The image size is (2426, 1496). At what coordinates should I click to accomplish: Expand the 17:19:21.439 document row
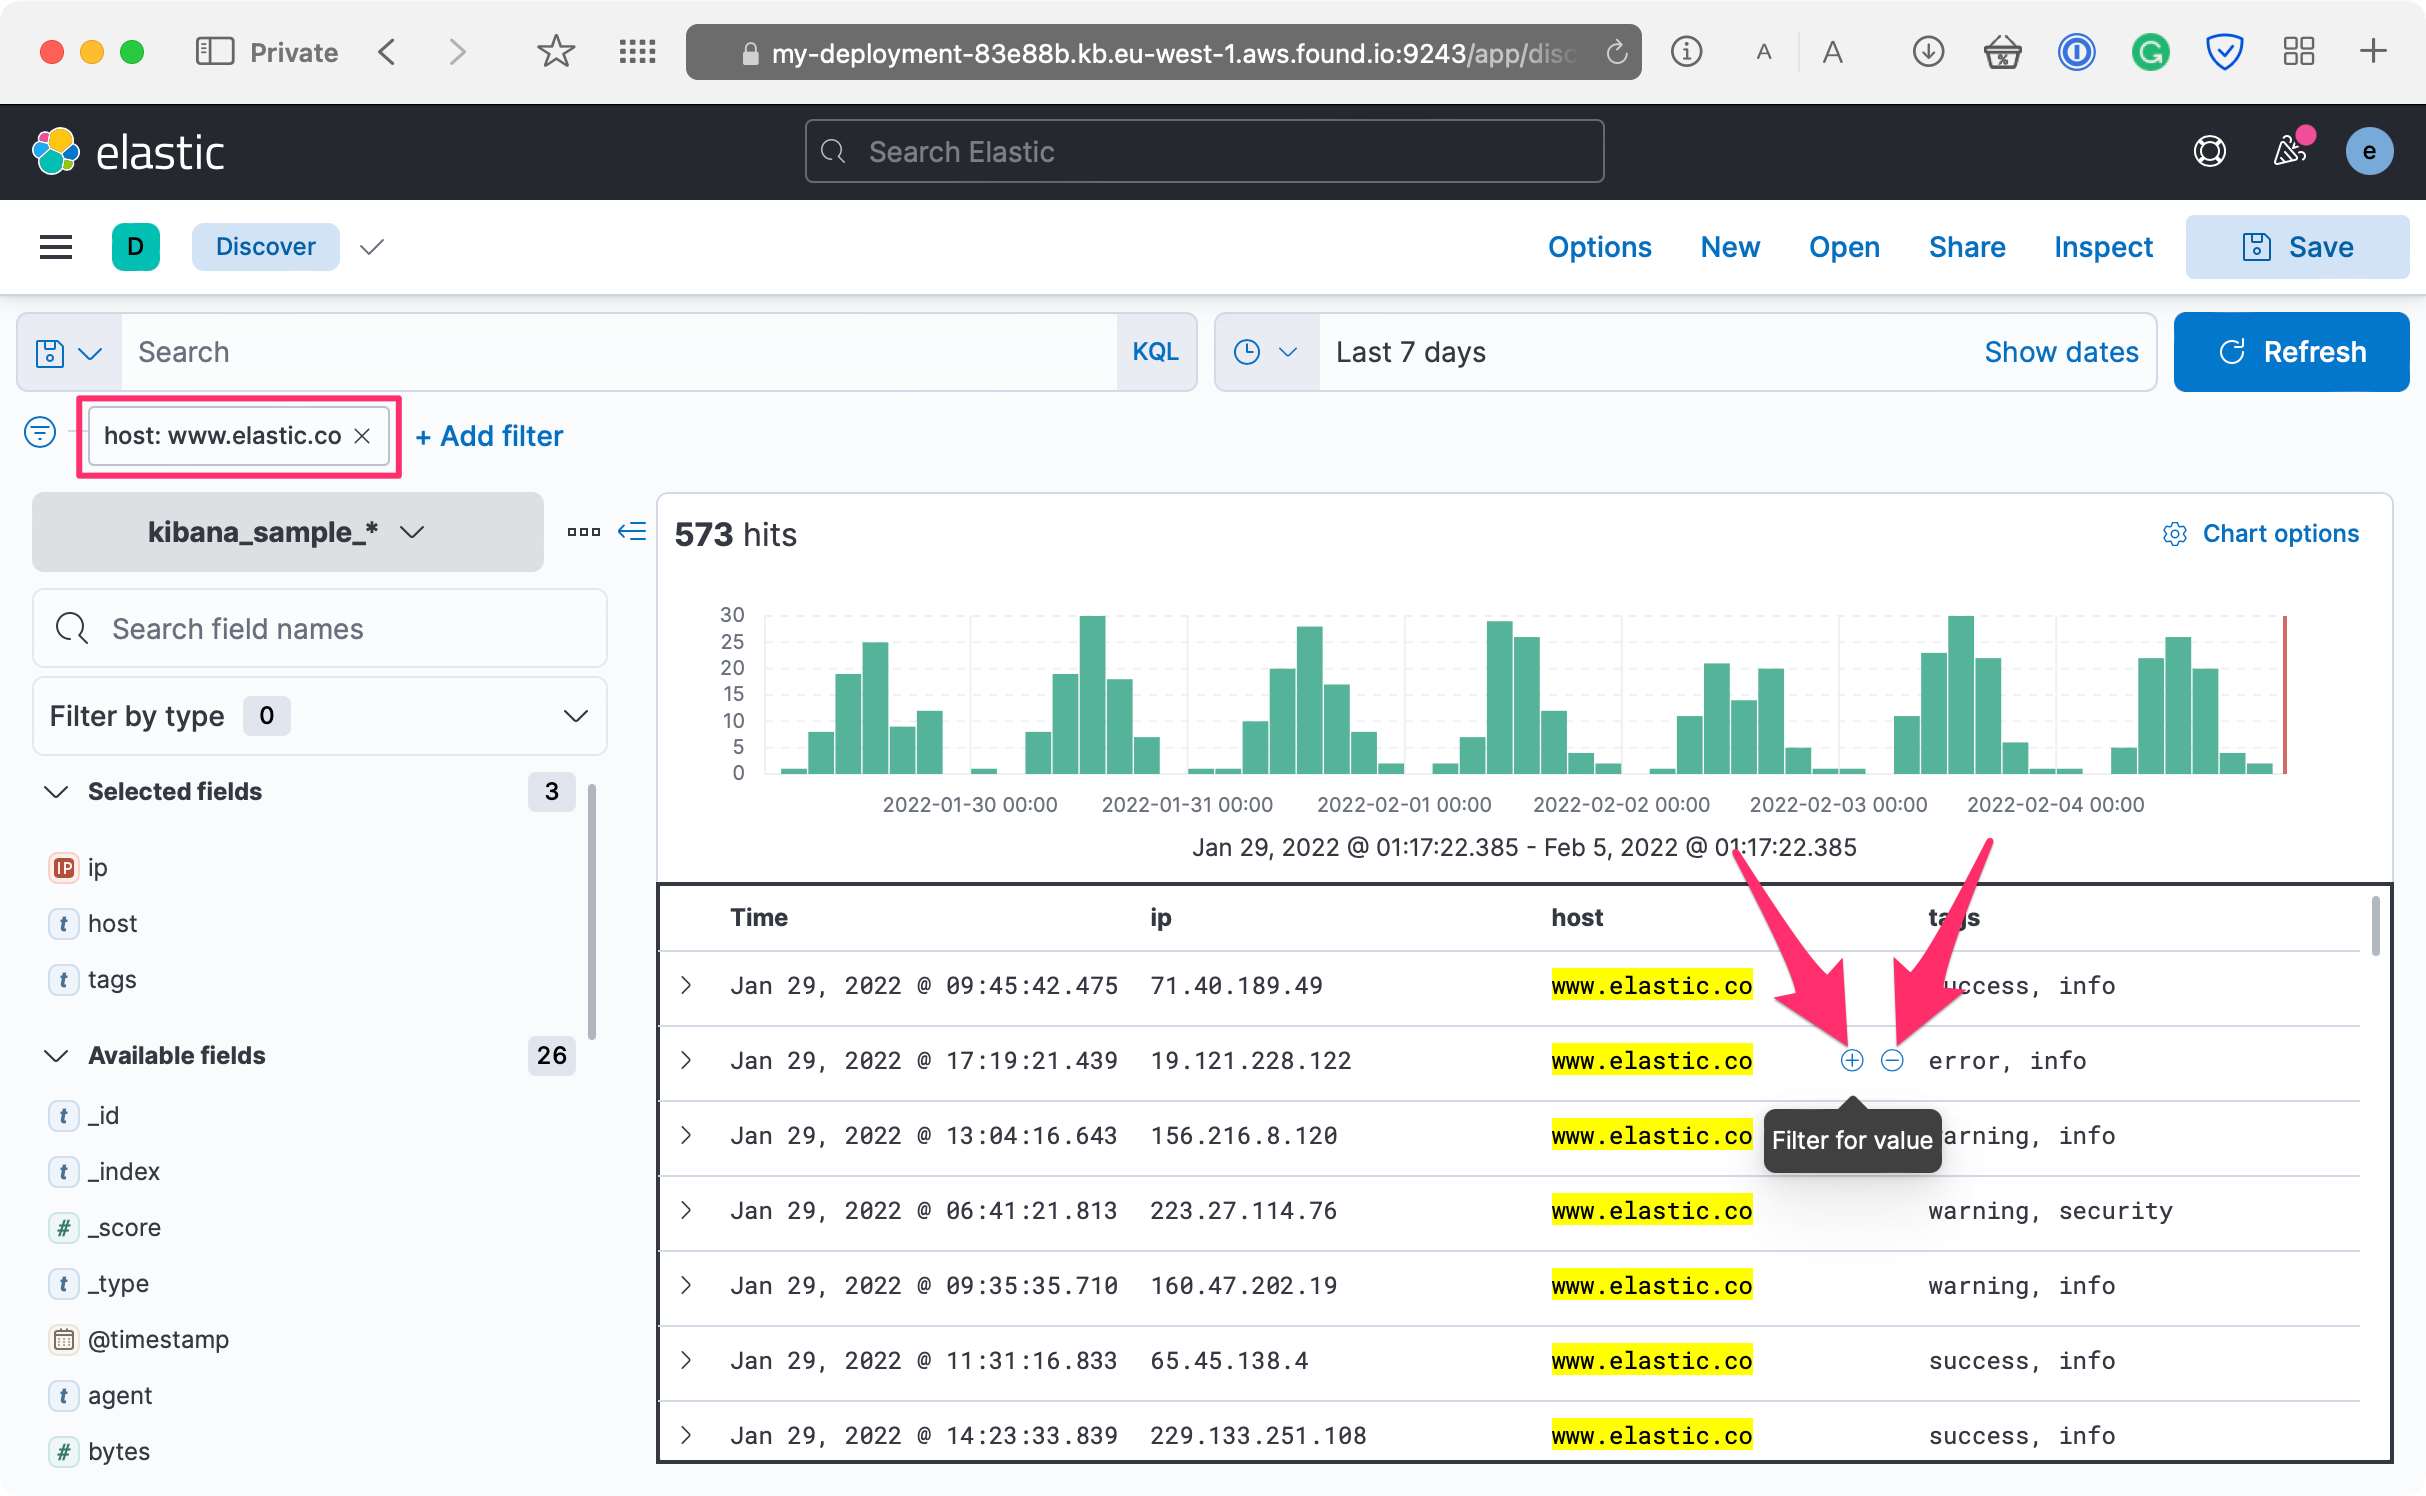coord(686,1060)
